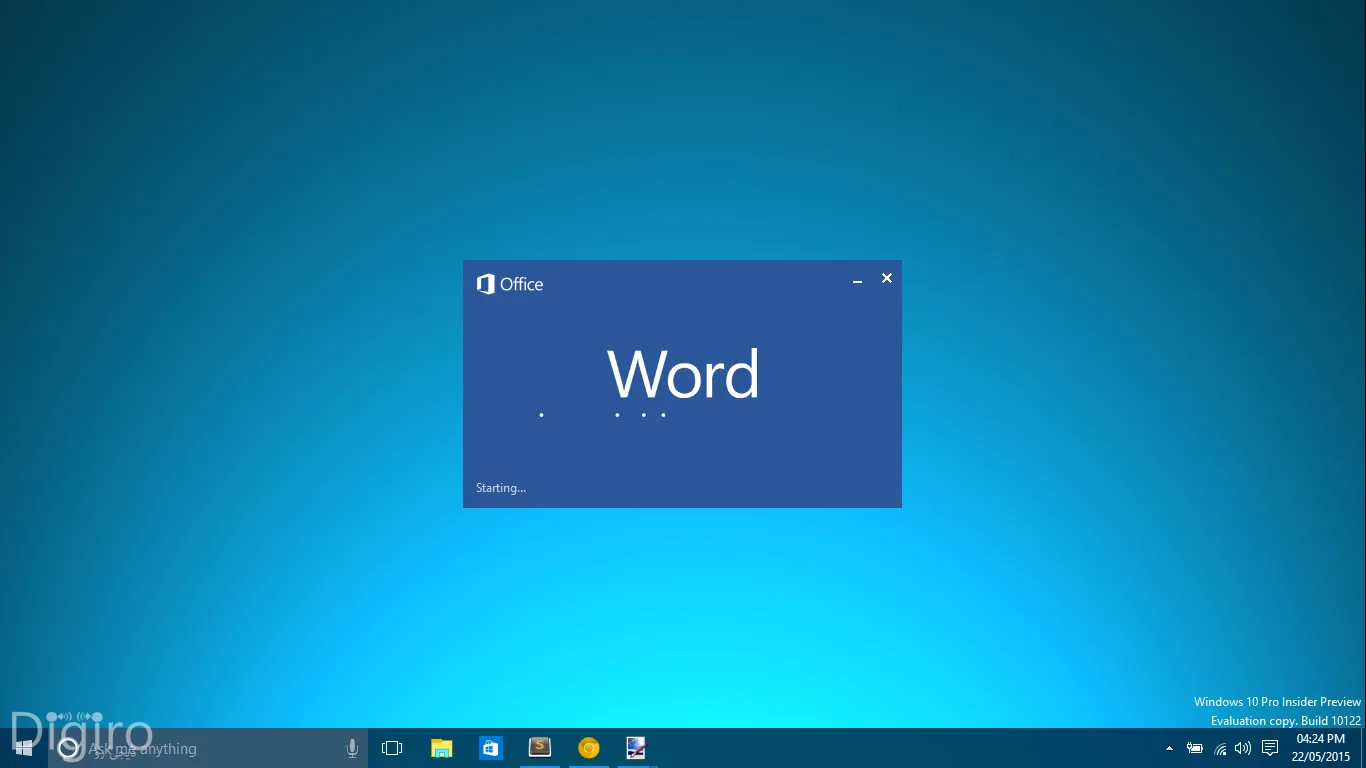Open the yellow Chrome Canary taskbar icon
The height and width of the screenshot is (768, 1366).
(x=589, y=748)
